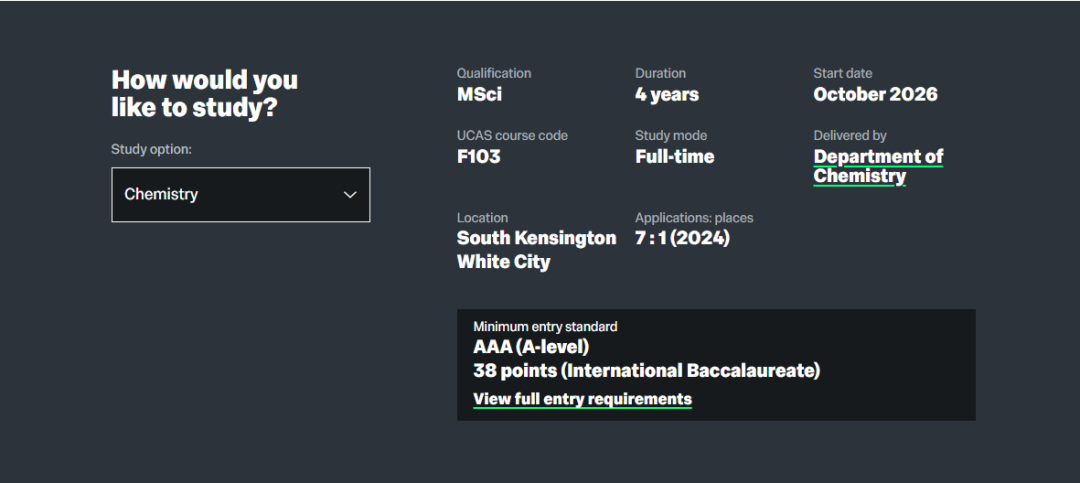Click the AAA (A-level) entry standard
This screenshot has width=1080, height=483.
tap(531, 348)
